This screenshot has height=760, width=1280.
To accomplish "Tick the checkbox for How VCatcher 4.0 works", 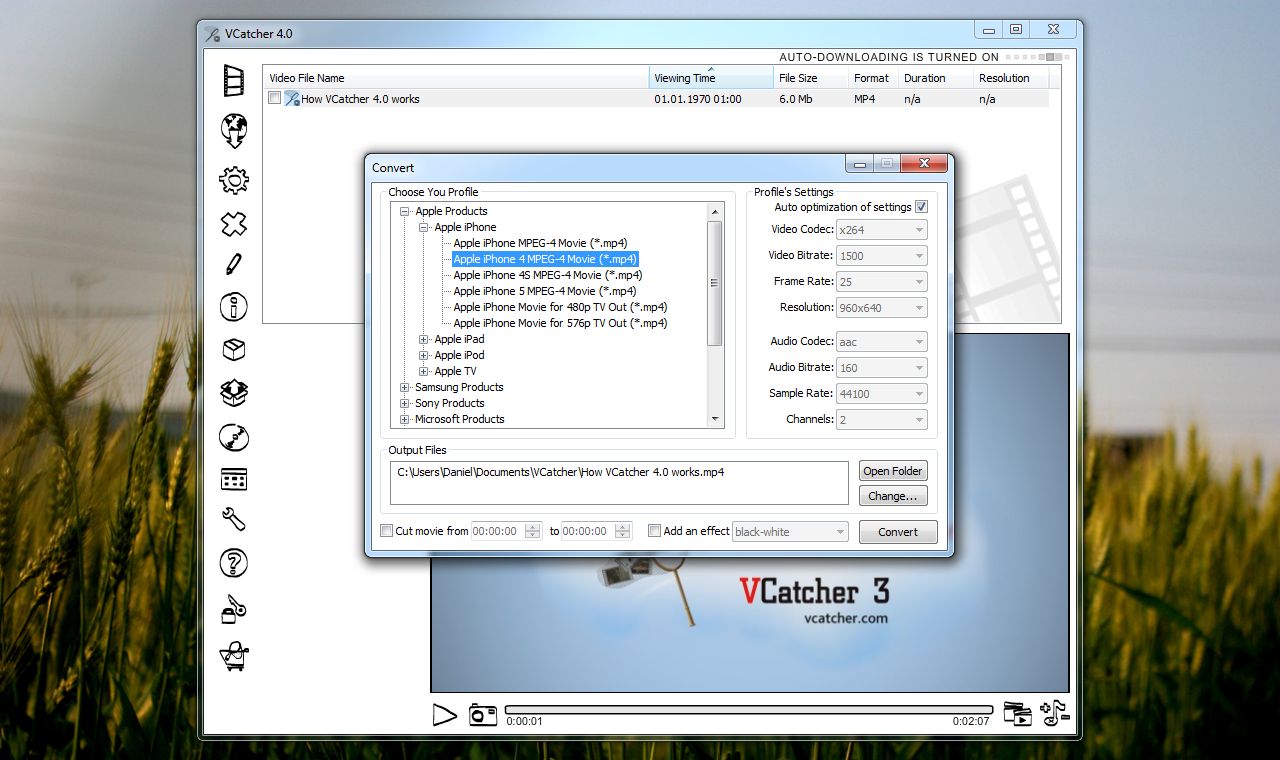I will (x=275, y=99).
